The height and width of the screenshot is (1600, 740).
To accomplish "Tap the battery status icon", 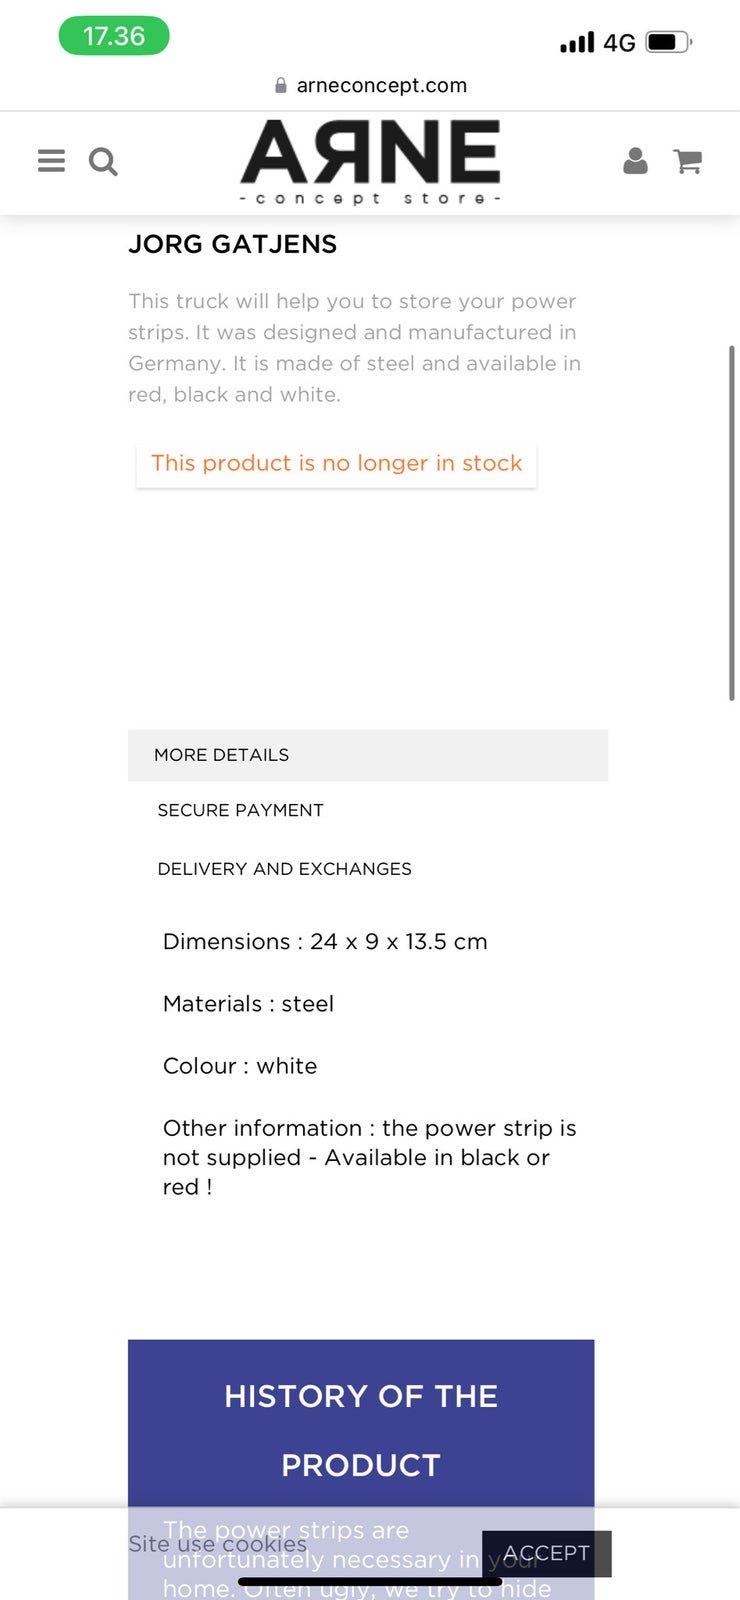I will [x=668, y=42].
